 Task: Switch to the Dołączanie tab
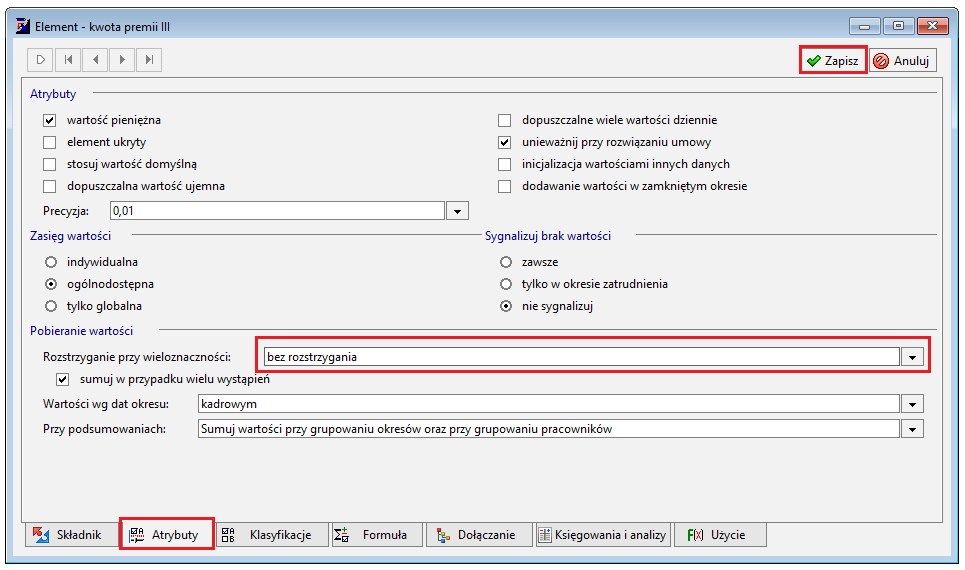click(479, 535)
